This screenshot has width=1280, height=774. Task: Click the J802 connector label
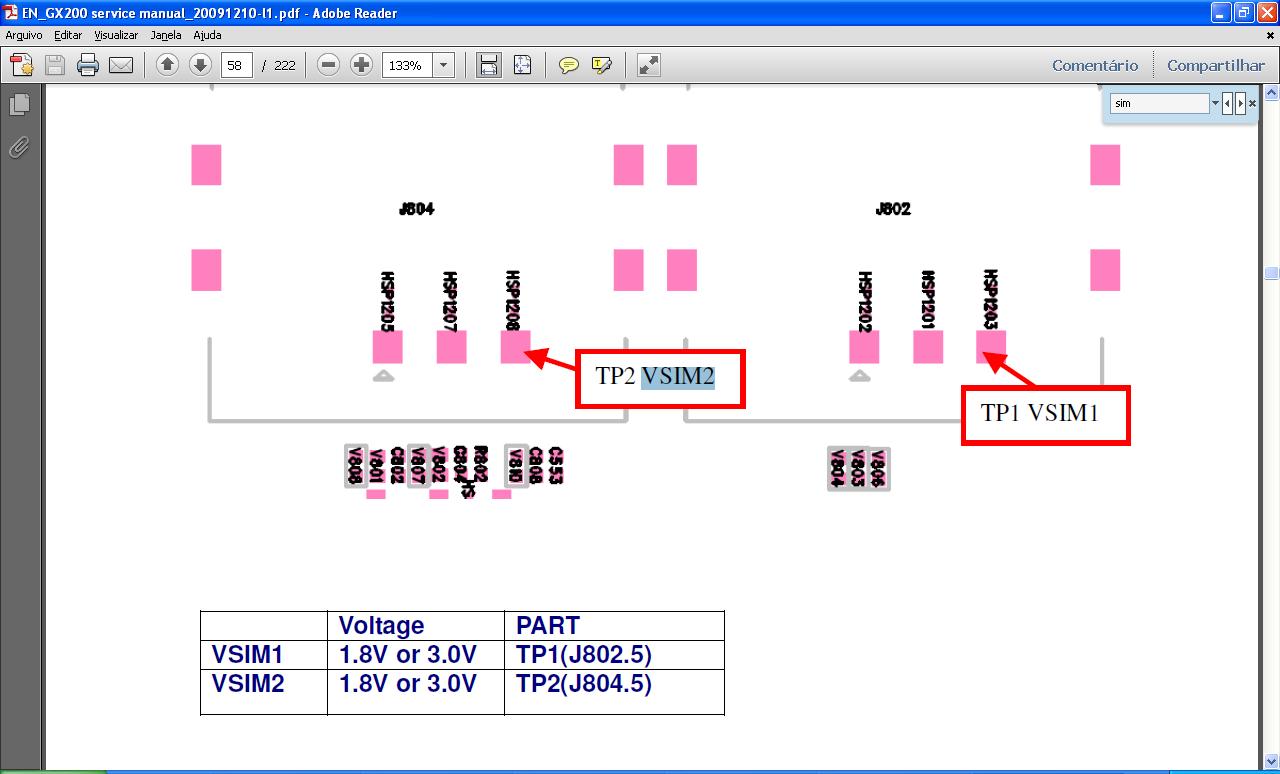[x=893, y=209]
